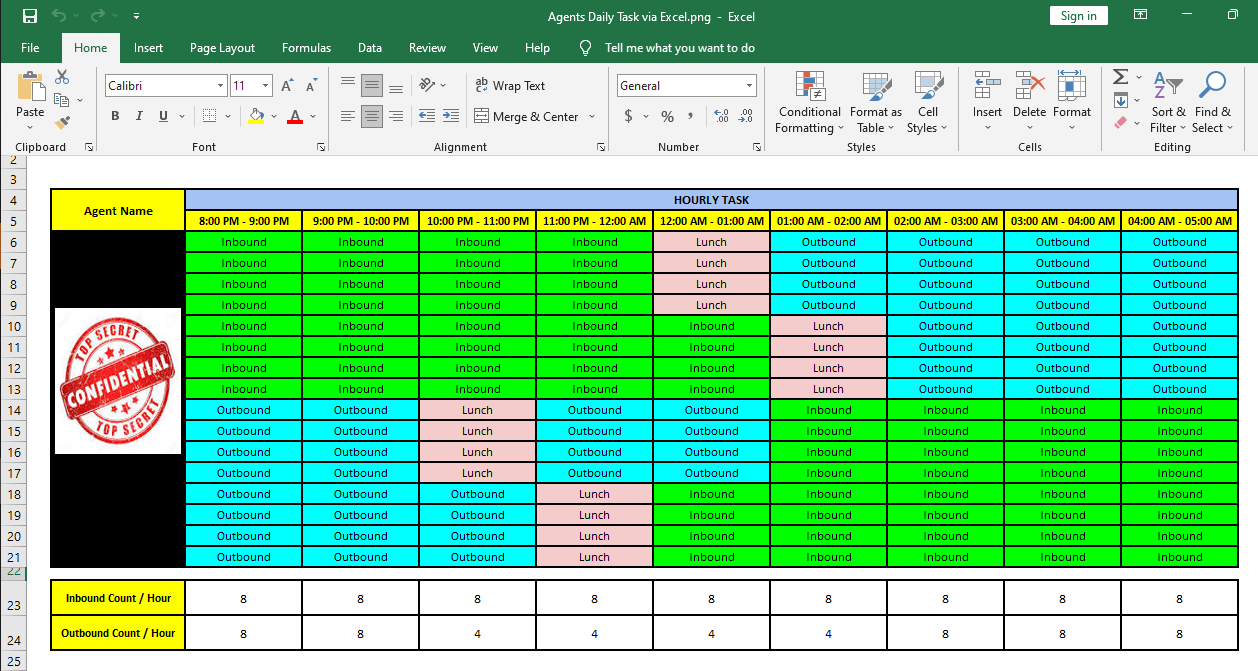Click the Redo arrow icon
Screen dimensions: 1258x671
click(x=98, y=16)
